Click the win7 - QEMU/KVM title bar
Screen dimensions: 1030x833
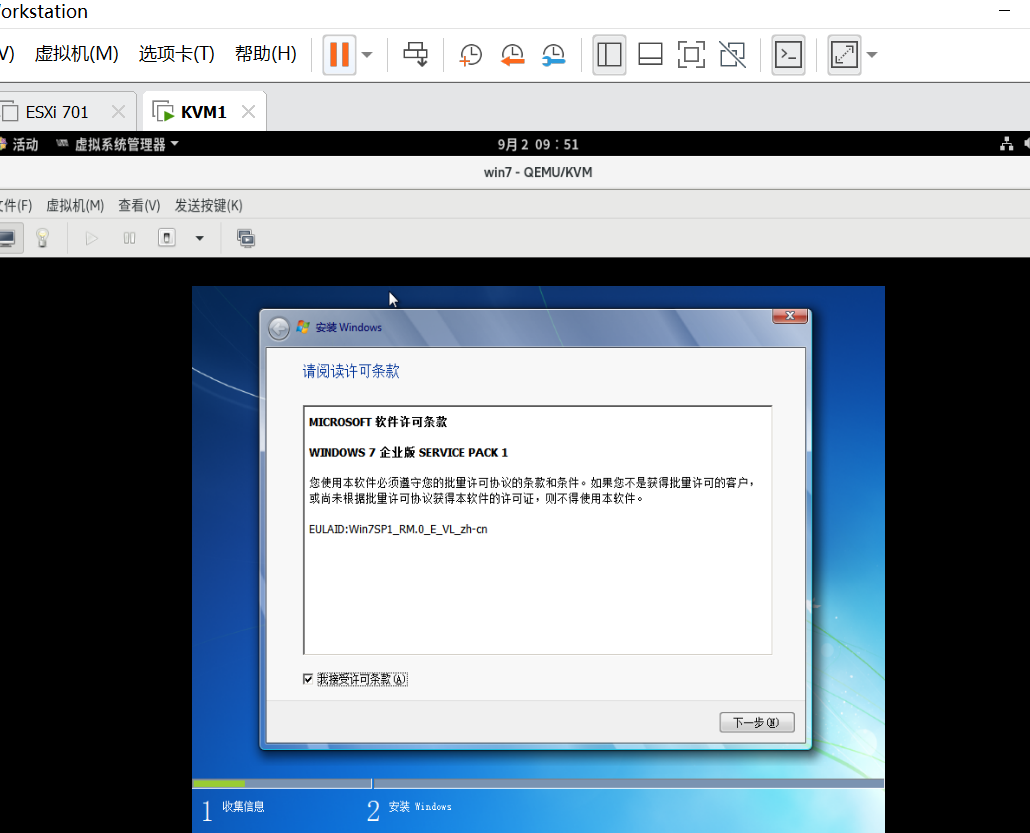(537, 173)
